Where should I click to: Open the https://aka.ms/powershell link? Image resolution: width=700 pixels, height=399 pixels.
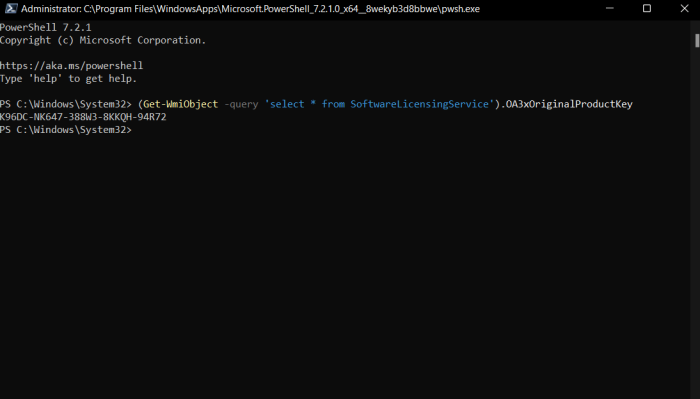(71, 66)
